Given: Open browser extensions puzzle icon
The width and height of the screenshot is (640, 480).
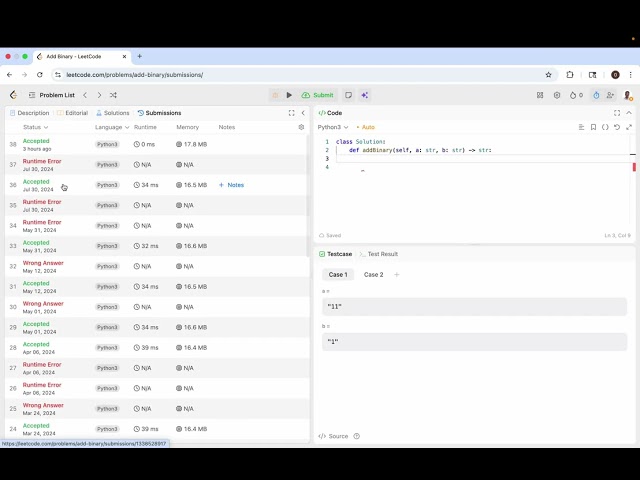Looking at the screenshot, I should [x=570, y=75].
